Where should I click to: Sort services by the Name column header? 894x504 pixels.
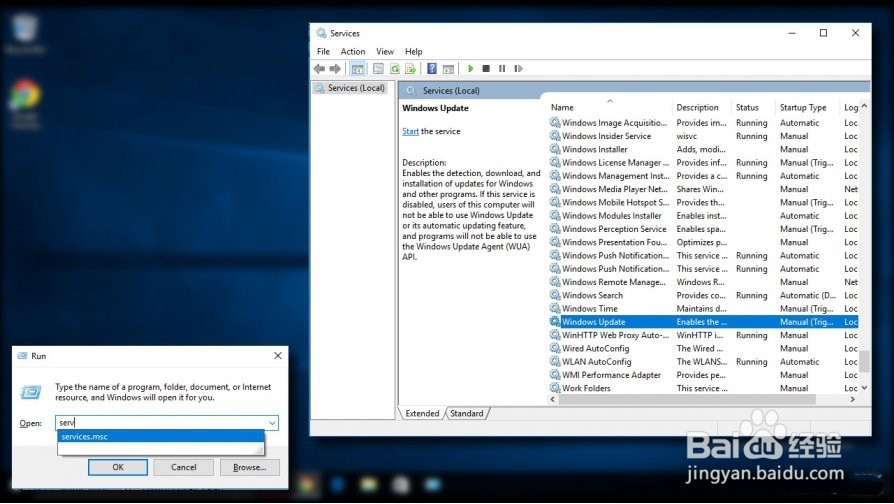[x=608, y=107]
